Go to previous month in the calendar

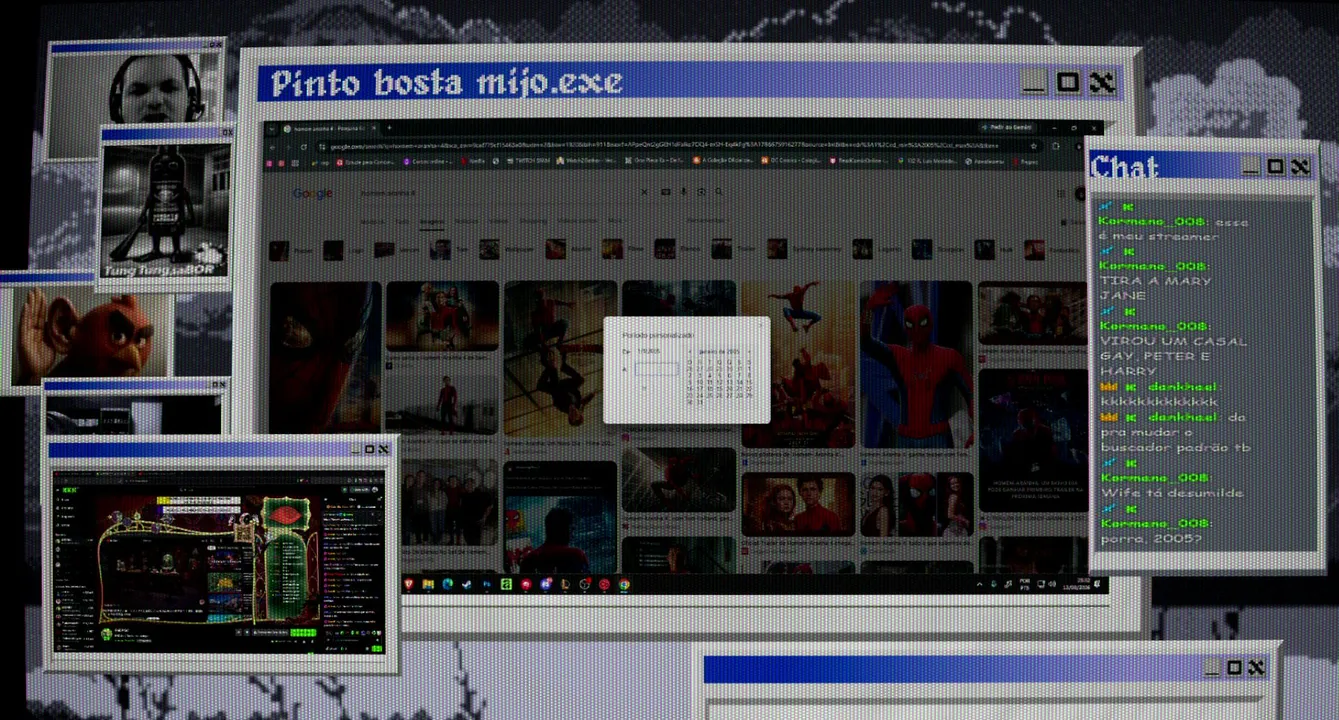click(x=689, y=352)
